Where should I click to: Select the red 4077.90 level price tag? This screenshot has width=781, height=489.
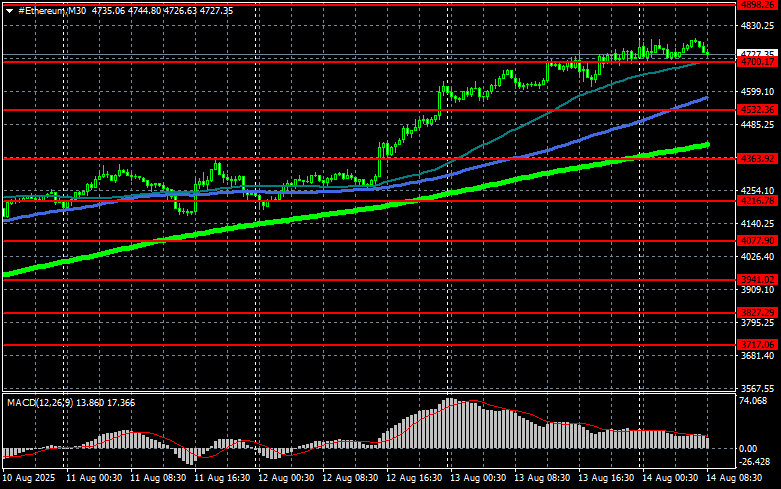click(x=757, y=241)
